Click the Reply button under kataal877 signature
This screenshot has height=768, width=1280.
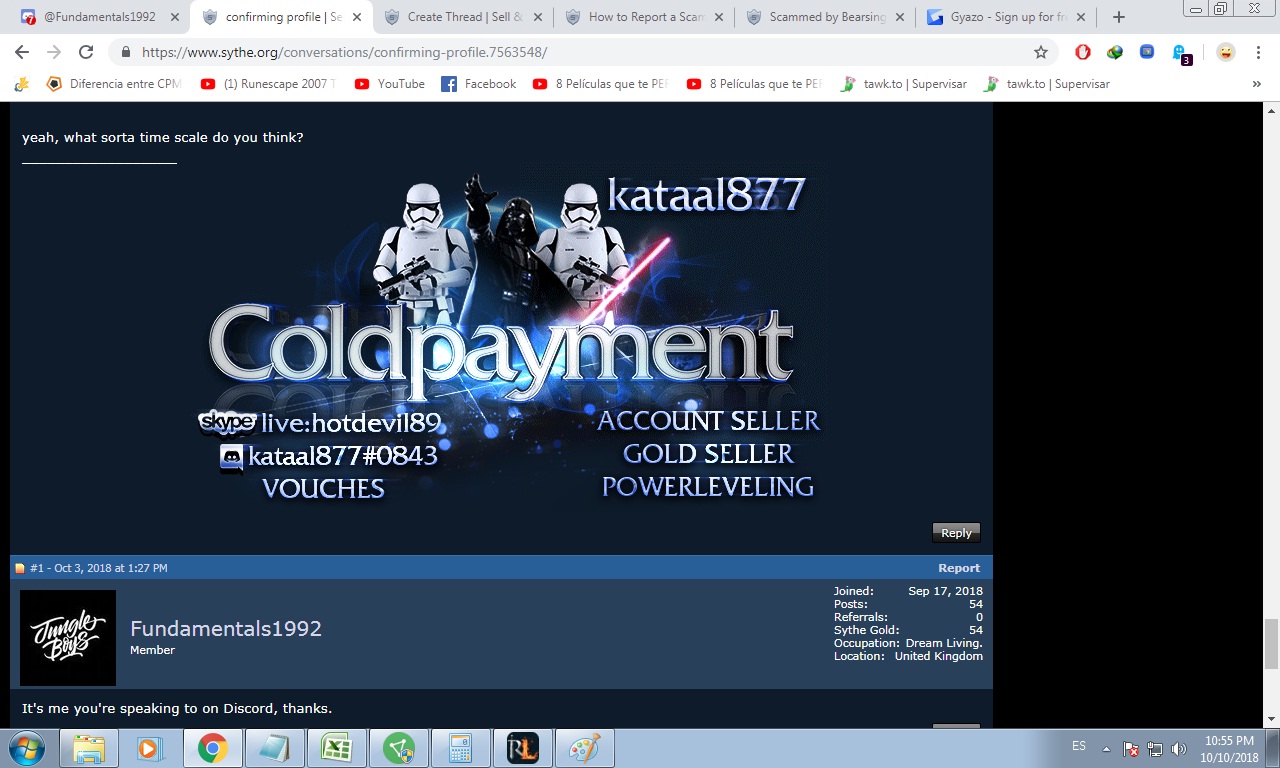click(x=956, y=533)
